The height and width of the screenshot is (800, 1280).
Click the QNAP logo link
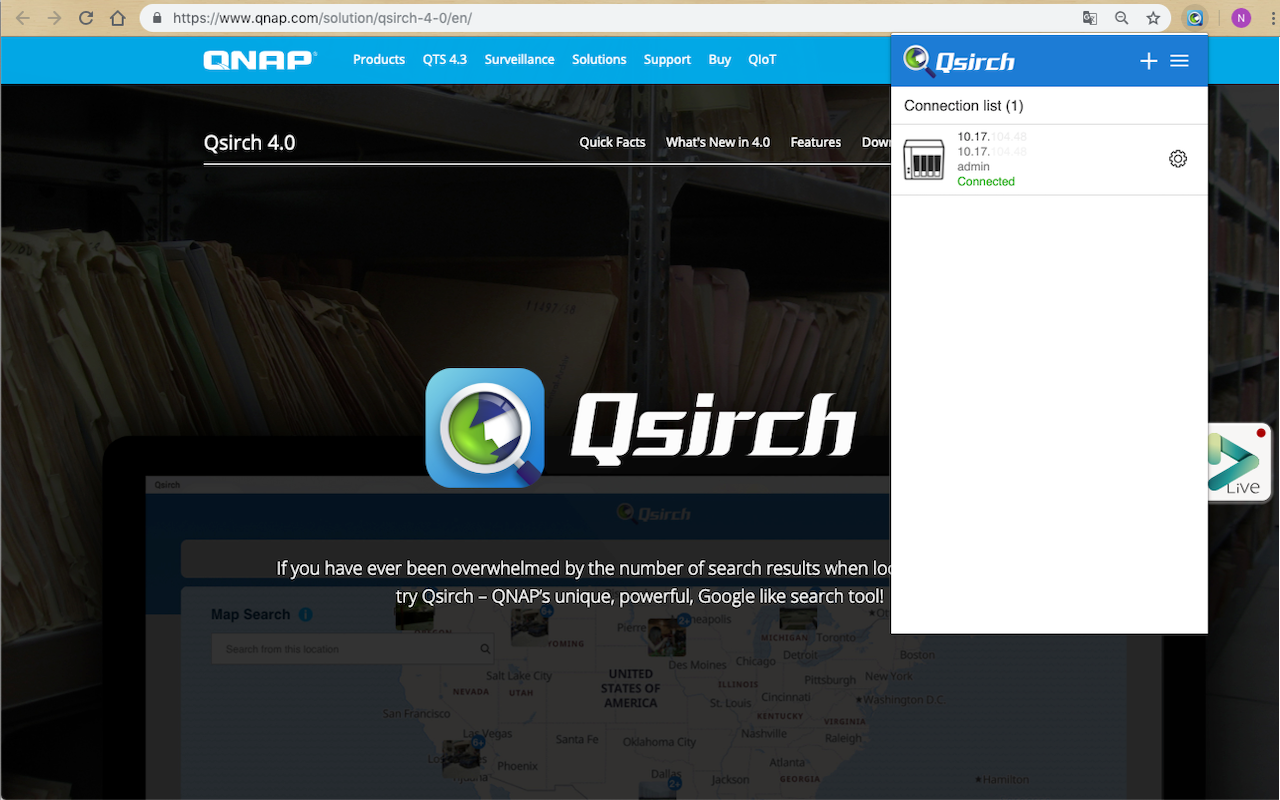tap(260, 60)
